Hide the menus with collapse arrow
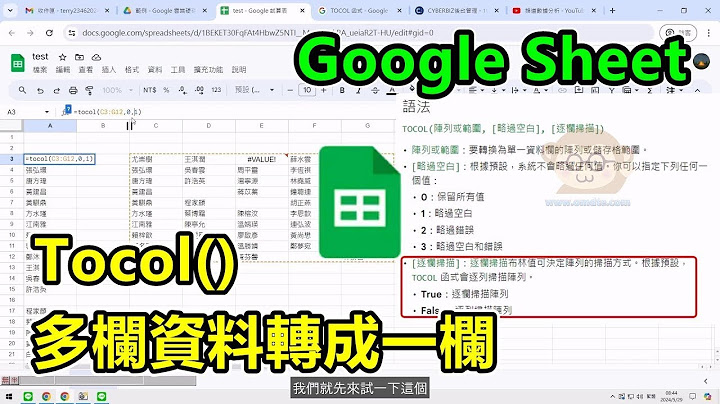720x404 pixels. click(697, 90)
